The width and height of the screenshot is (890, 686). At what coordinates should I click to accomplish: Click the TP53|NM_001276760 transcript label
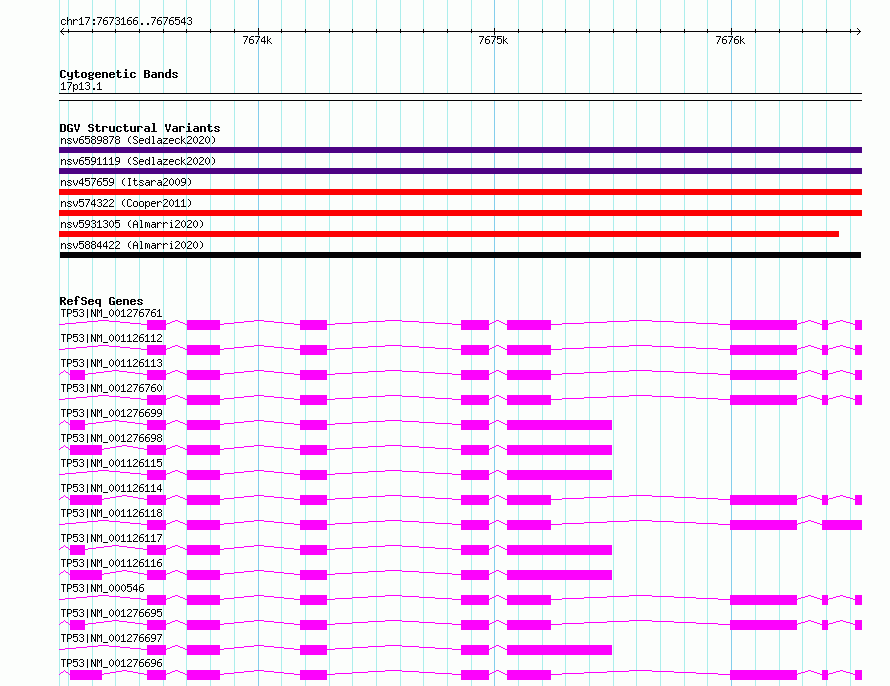point(111,388)
